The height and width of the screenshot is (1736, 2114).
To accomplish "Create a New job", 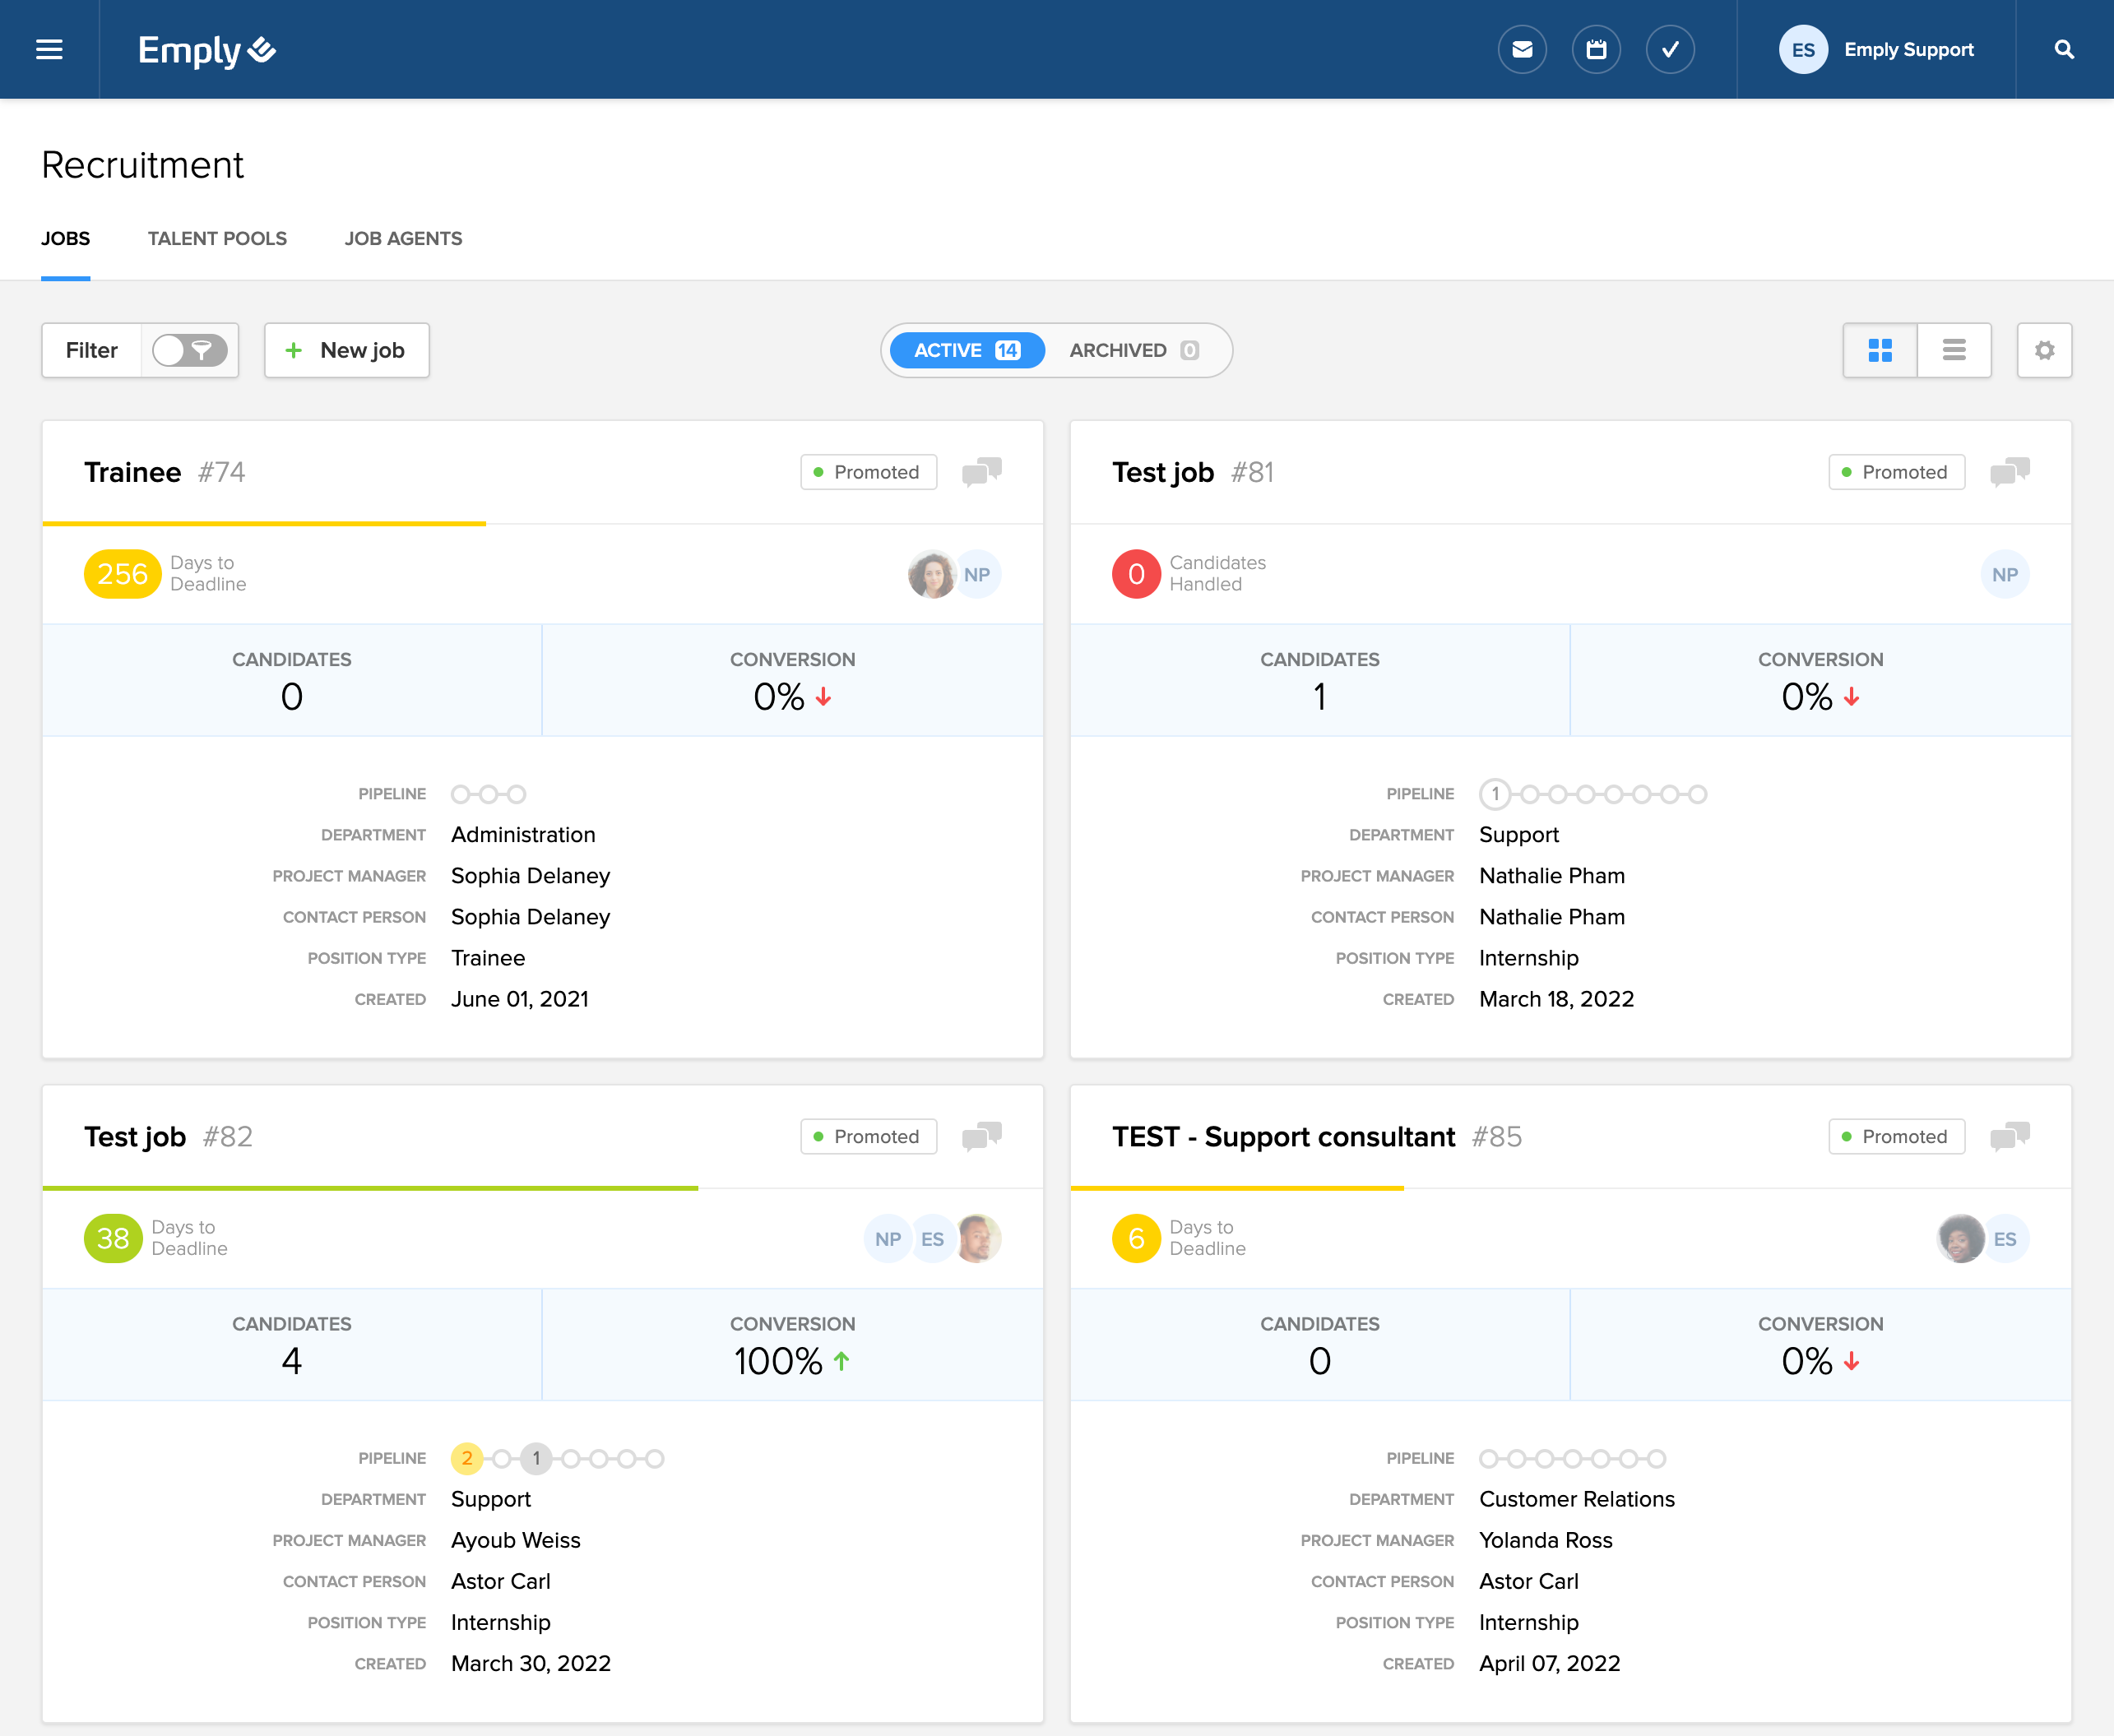I will point(346,350).
